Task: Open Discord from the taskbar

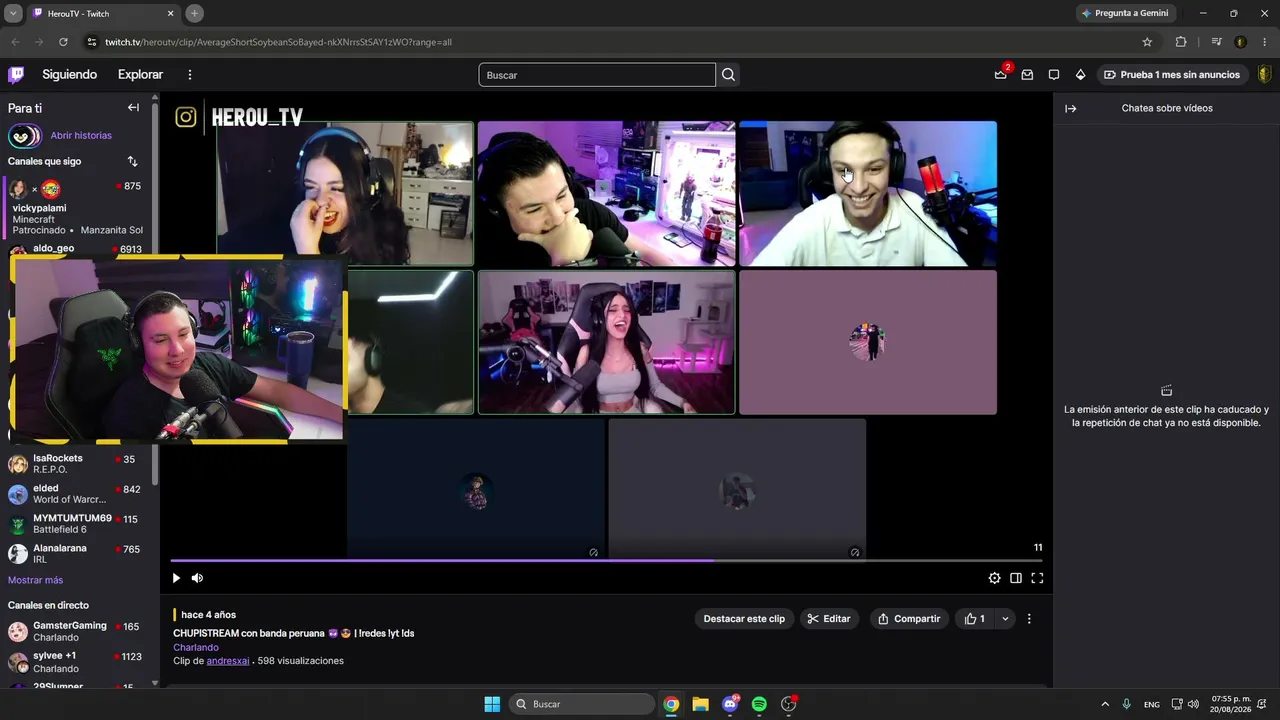Action: pos(730,704)
